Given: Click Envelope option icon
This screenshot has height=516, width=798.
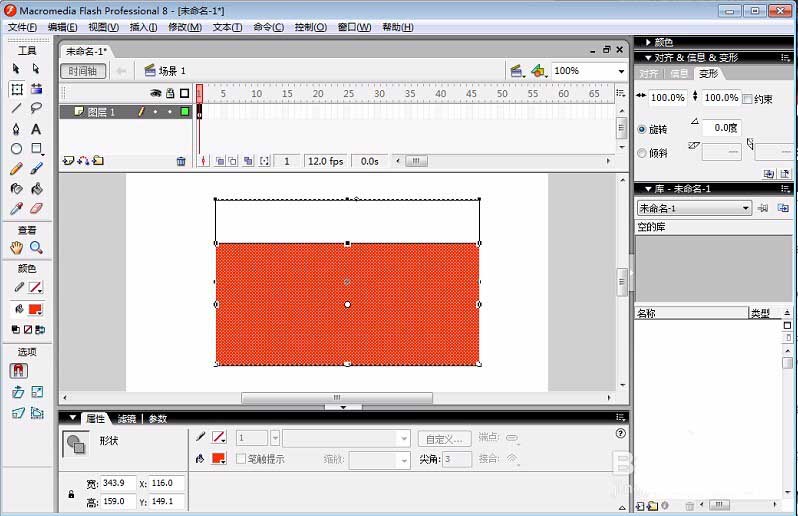Looking at the screenshot, I should click(x=37, y=413).
